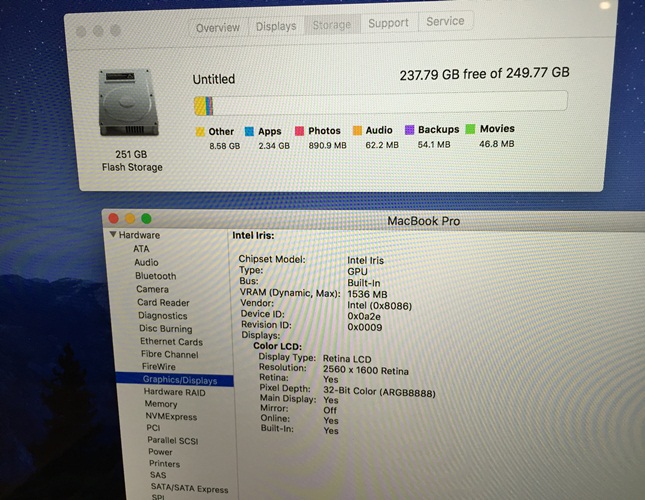This screenshot has height=500, width=645.
Task: Select ATA in the hardware list
Action: (x=141, y=249)
